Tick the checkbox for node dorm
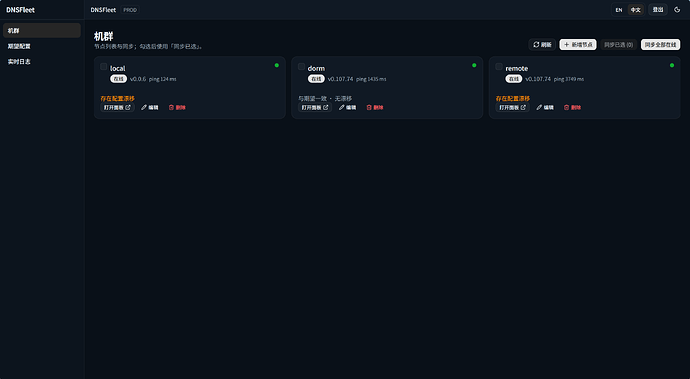690x379 pixels. [x=301, y=66]
